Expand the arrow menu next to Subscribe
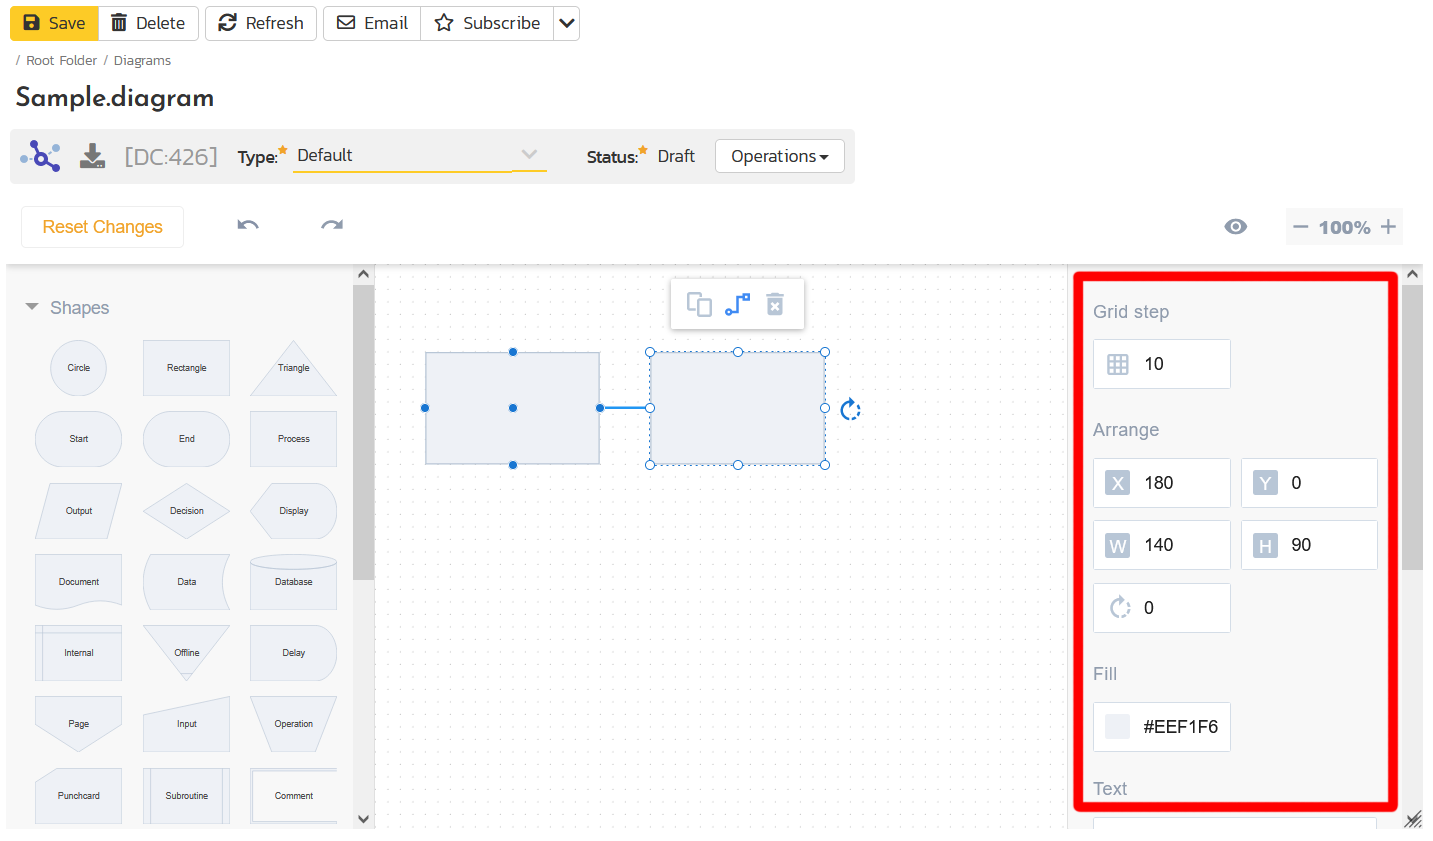Screen dimensions: 1433x841 [567, 23]
